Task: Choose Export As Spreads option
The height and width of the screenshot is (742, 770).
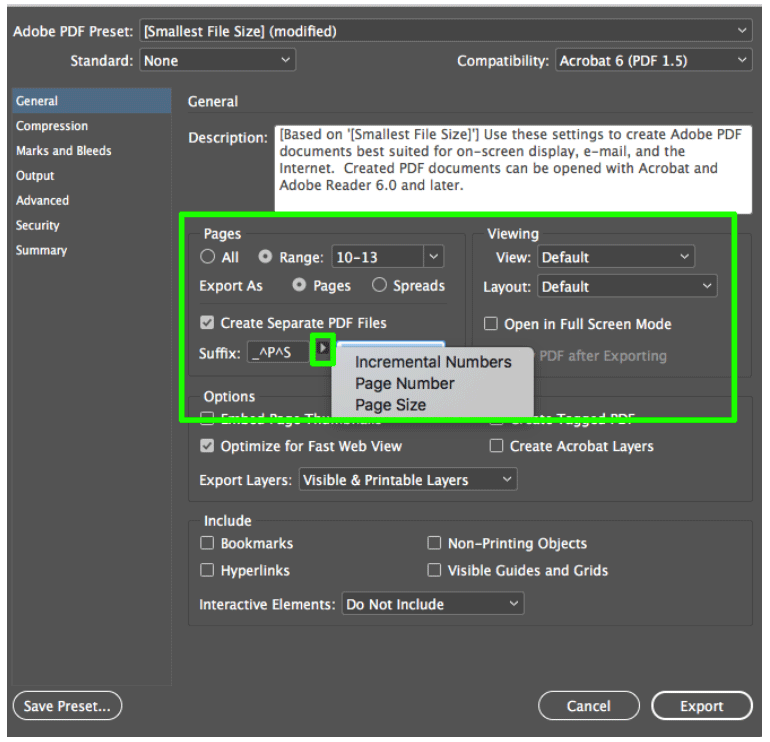Action: click(x=379, y=285)
